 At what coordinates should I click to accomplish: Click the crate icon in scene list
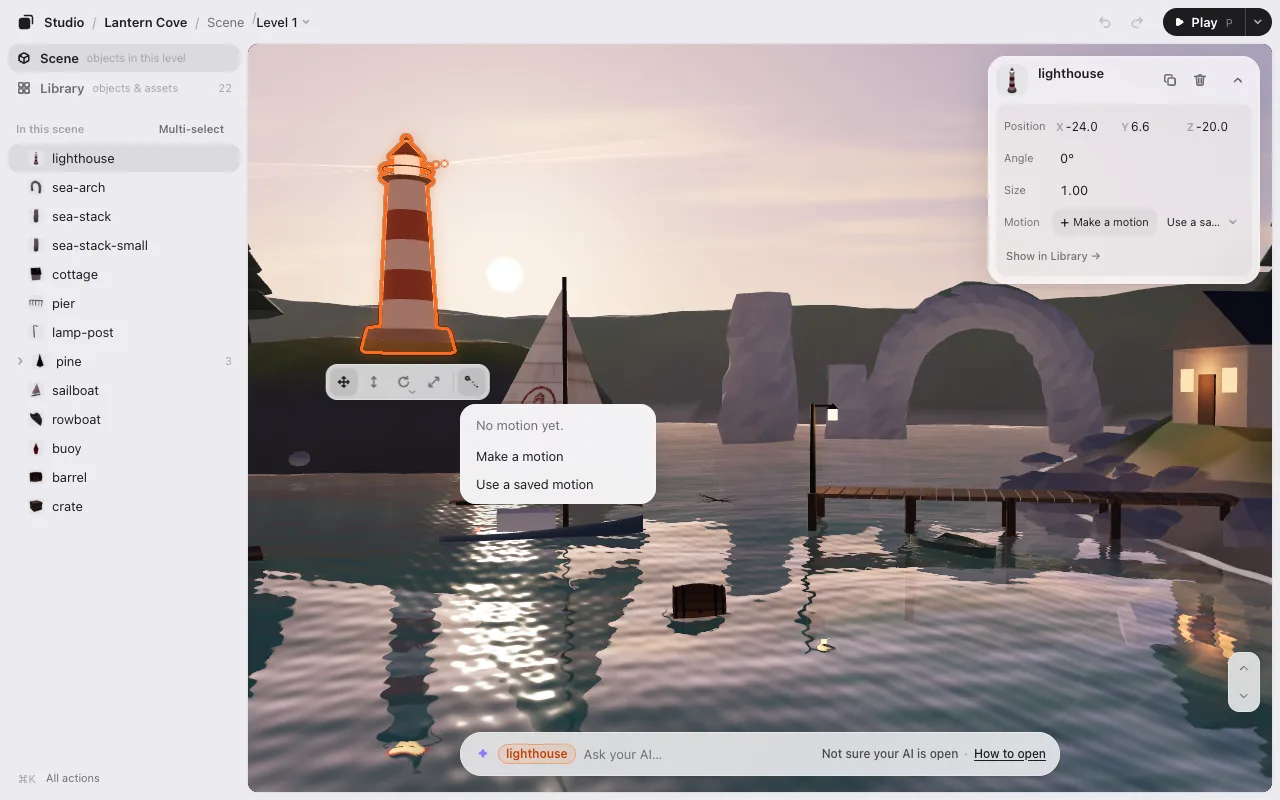(x=36, y=506)
